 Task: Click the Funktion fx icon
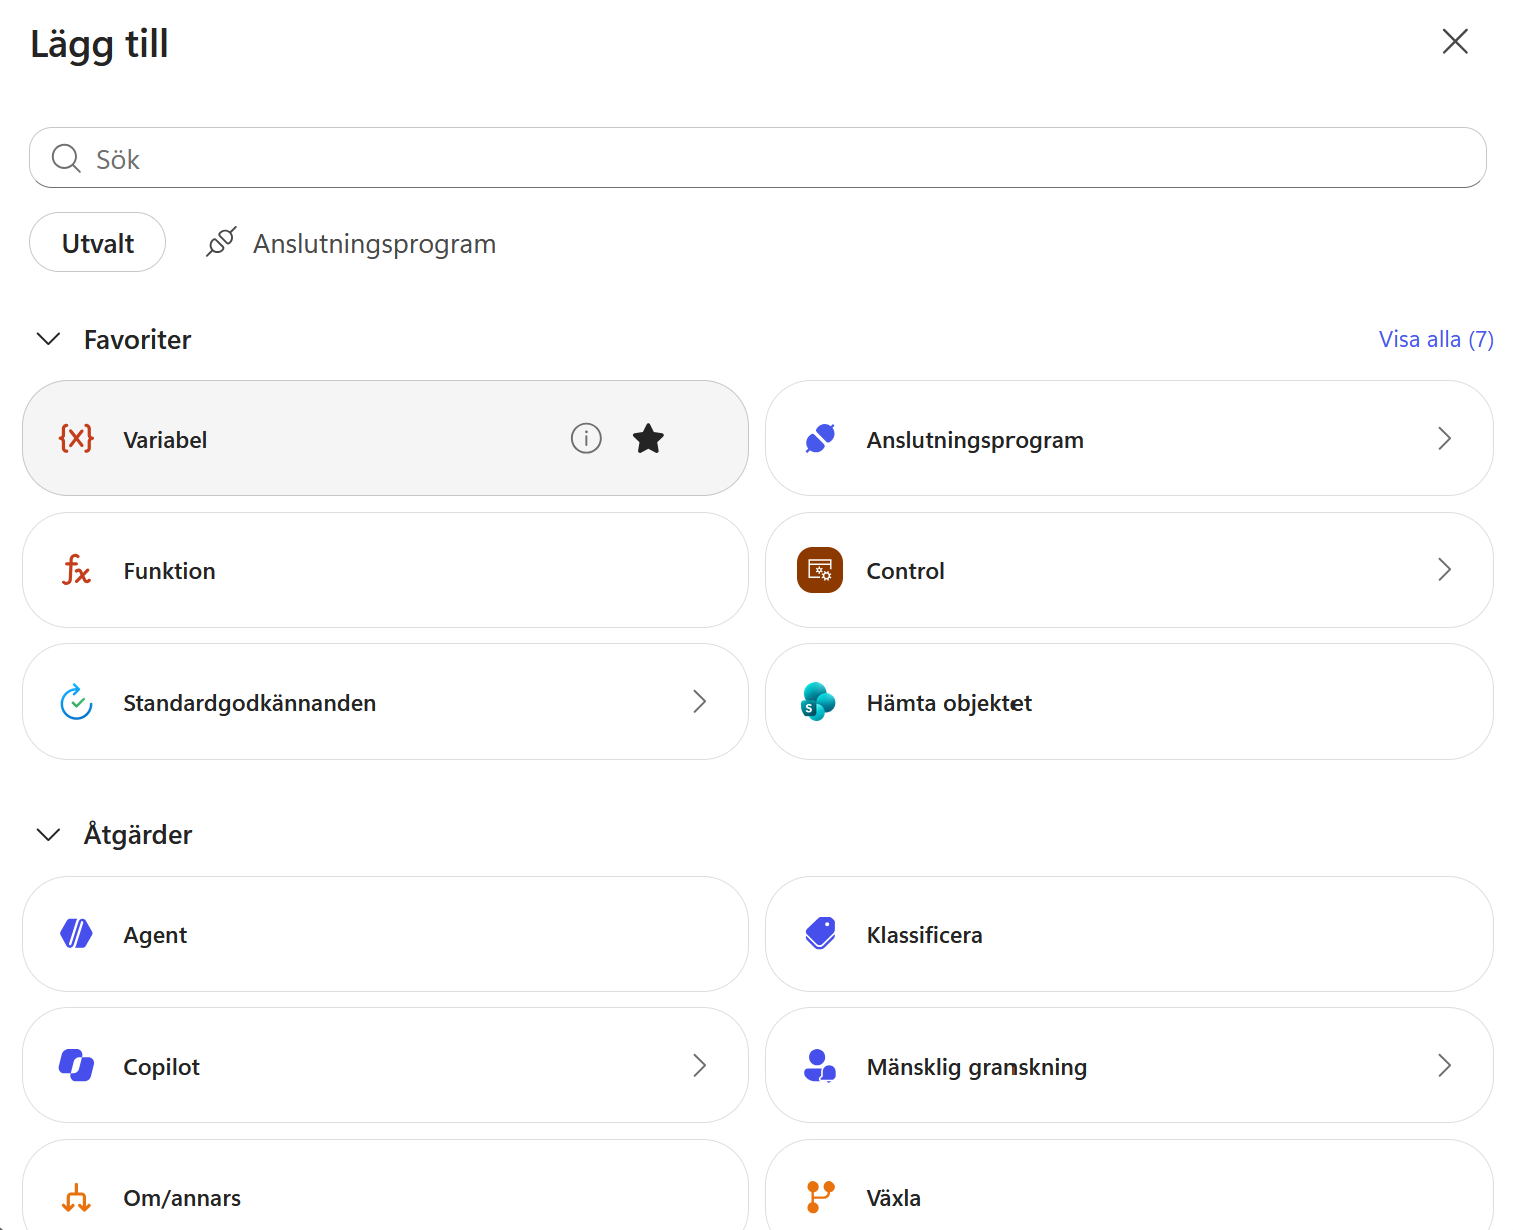76,570
